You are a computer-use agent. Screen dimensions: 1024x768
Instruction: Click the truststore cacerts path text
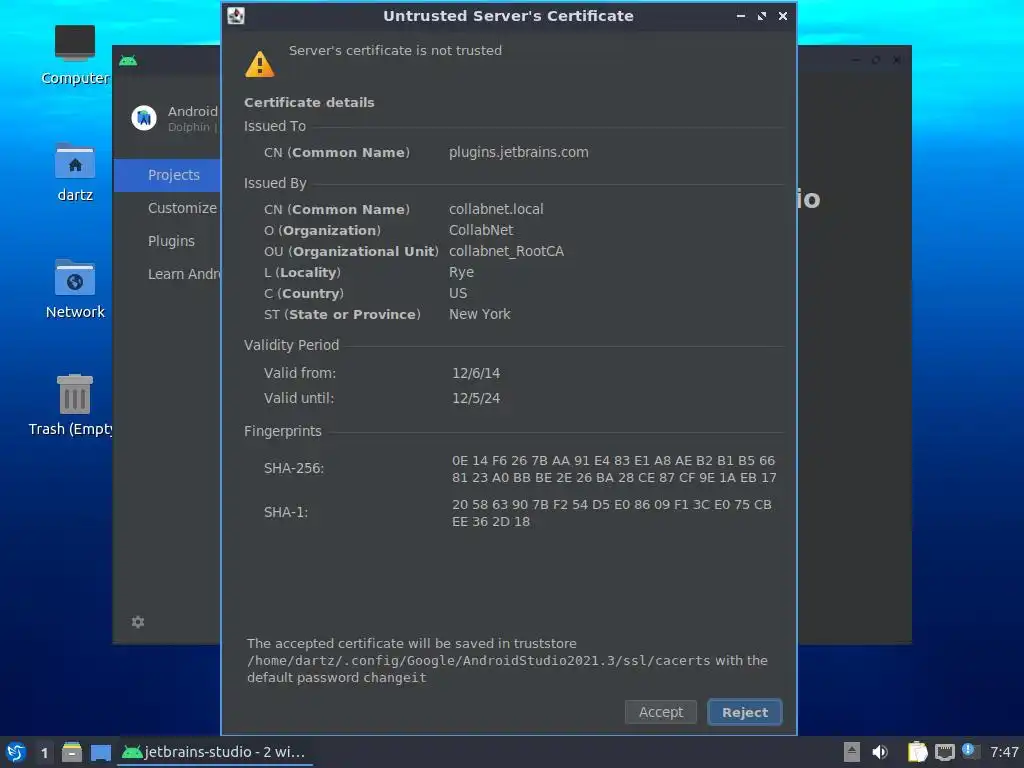(479, 660)
